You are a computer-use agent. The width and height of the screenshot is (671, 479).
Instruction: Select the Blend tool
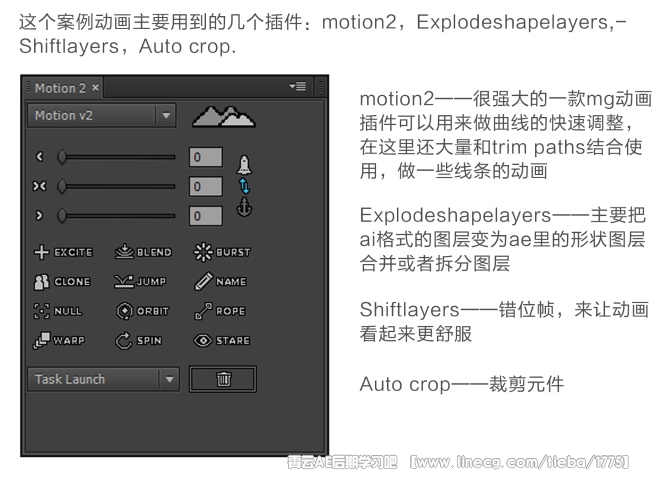coord(143,252)
